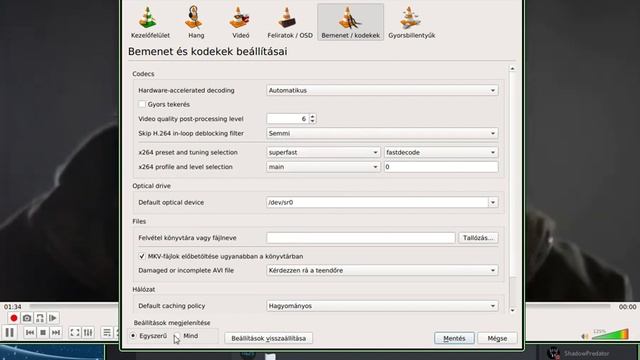Viewport: 640px width, 360px height.
Task: Open Default caching policy dropdown
Action: [382, 306]
